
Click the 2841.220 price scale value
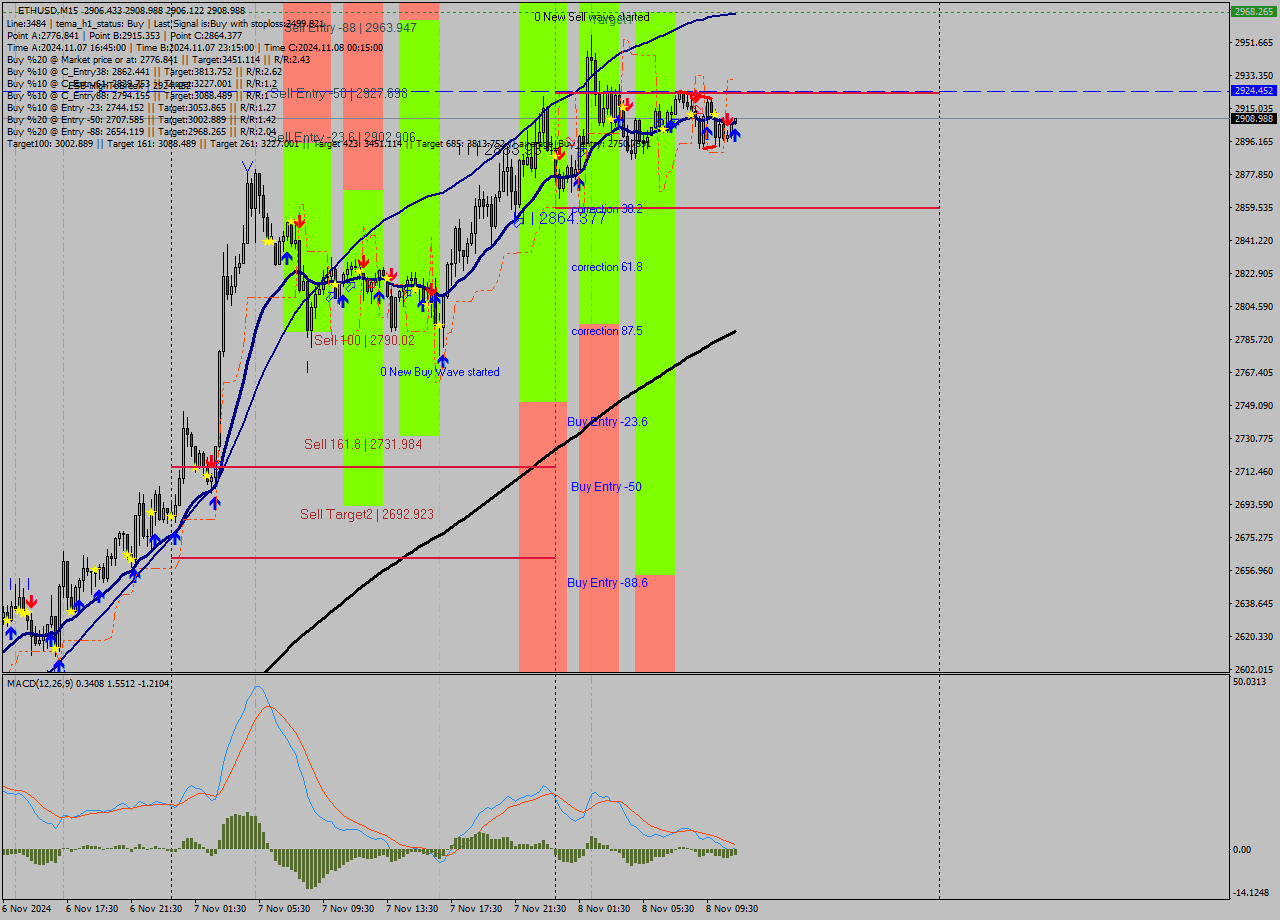(x=1254, y=240)
